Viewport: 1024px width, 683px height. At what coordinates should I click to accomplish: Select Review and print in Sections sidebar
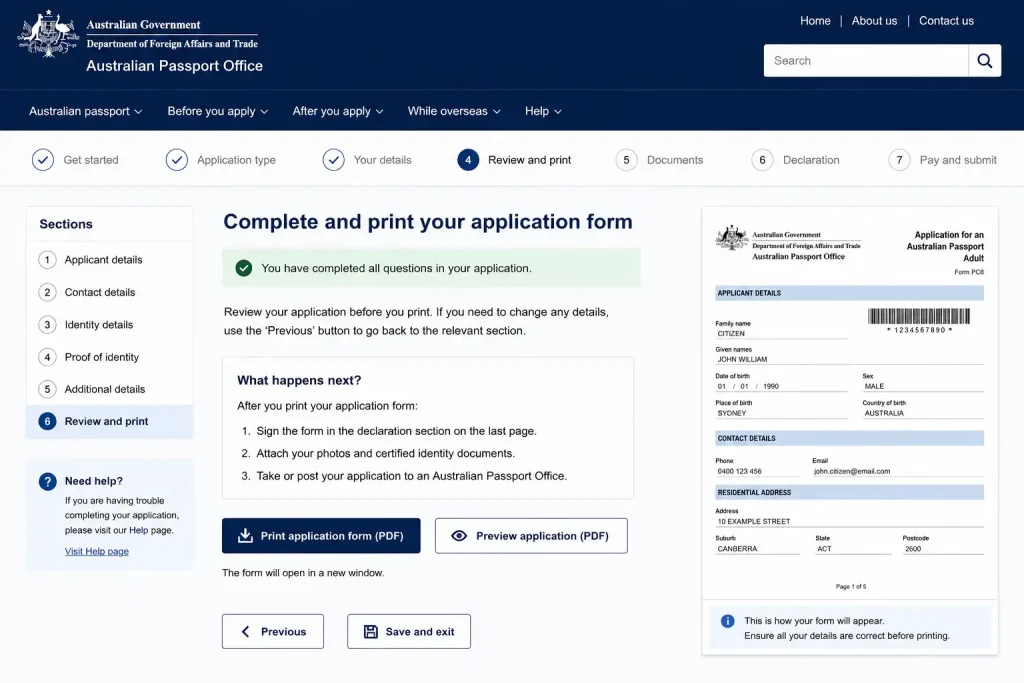pyautogui.click(x=110, y=422)
